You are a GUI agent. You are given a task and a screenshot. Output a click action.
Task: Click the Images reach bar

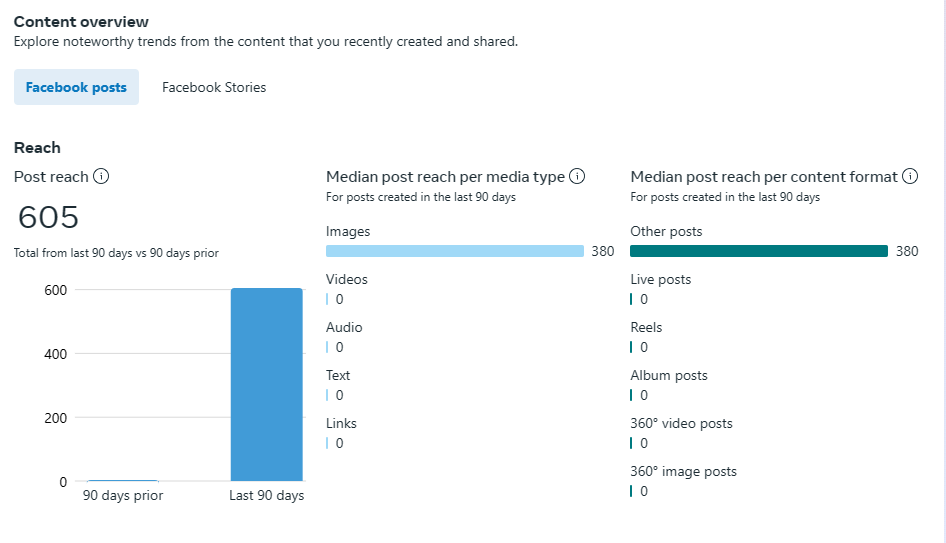coord(455,251)
